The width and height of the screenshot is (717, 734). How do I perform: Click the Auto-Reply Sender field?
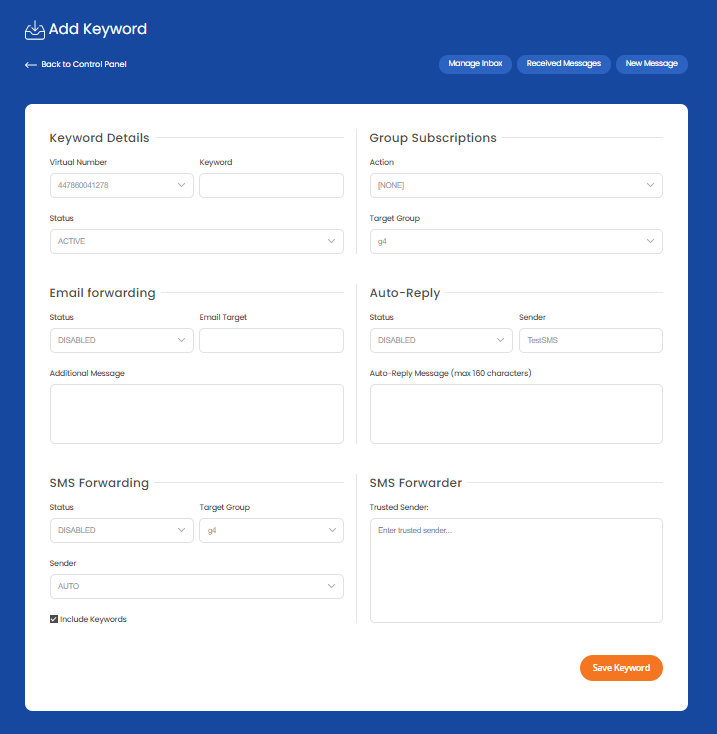590,340
